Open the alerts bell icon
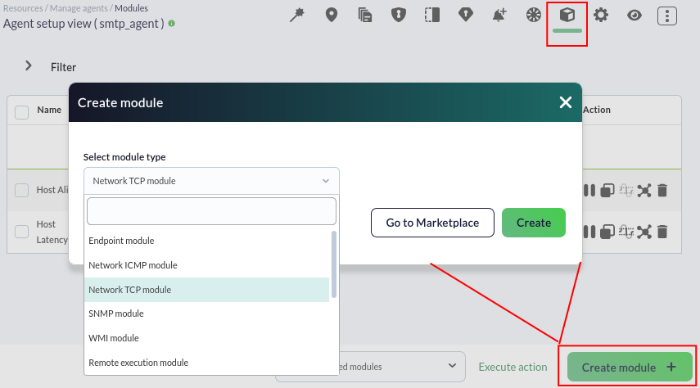This screenshot has height=388, width=700. click(x=500, y=15)
